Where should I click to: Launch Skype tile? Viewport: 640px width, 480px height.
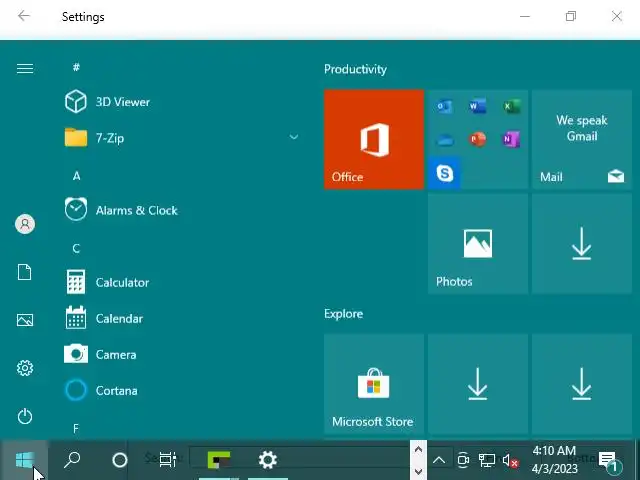444,173
